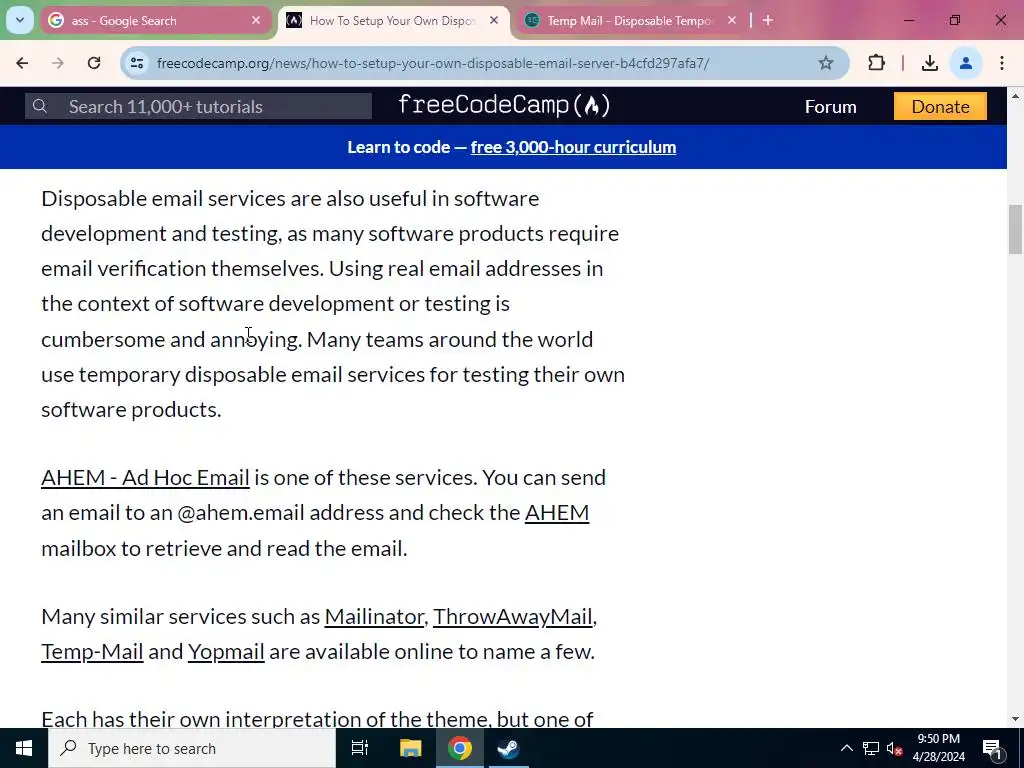The width and height of the screenshot is (1024, 768).
Task: Click the text '@ahem.email address'
Action: tap(281, 513)
